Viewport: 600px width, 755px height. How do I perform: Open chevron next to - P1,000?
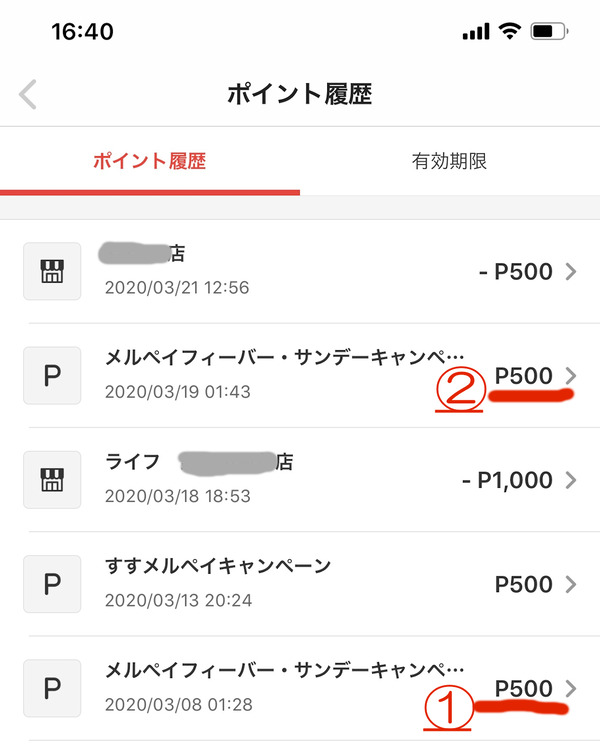[571, 480]
